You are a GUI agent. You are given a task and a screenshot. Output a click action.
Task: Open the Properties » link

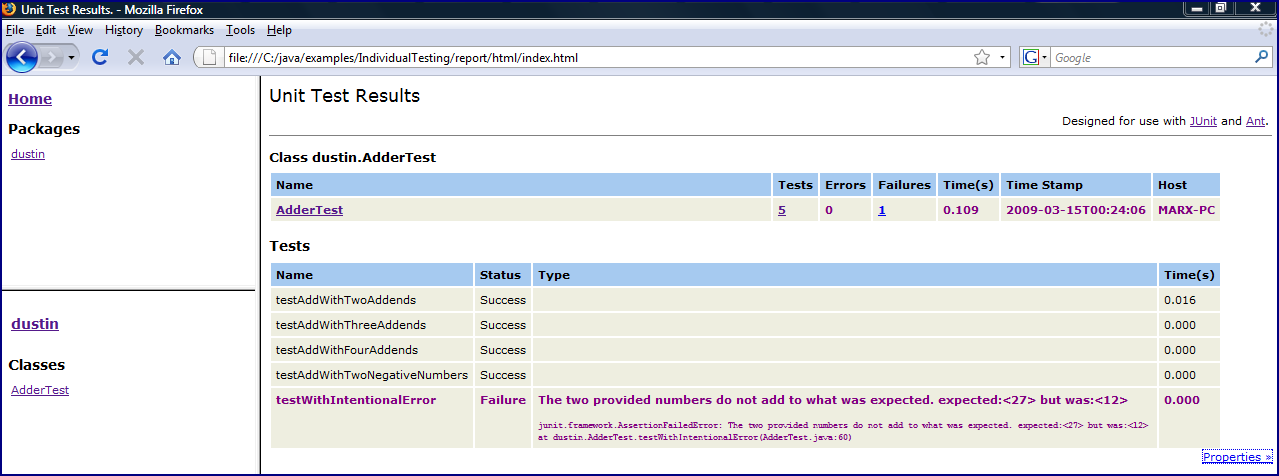tap(1237, 457)
